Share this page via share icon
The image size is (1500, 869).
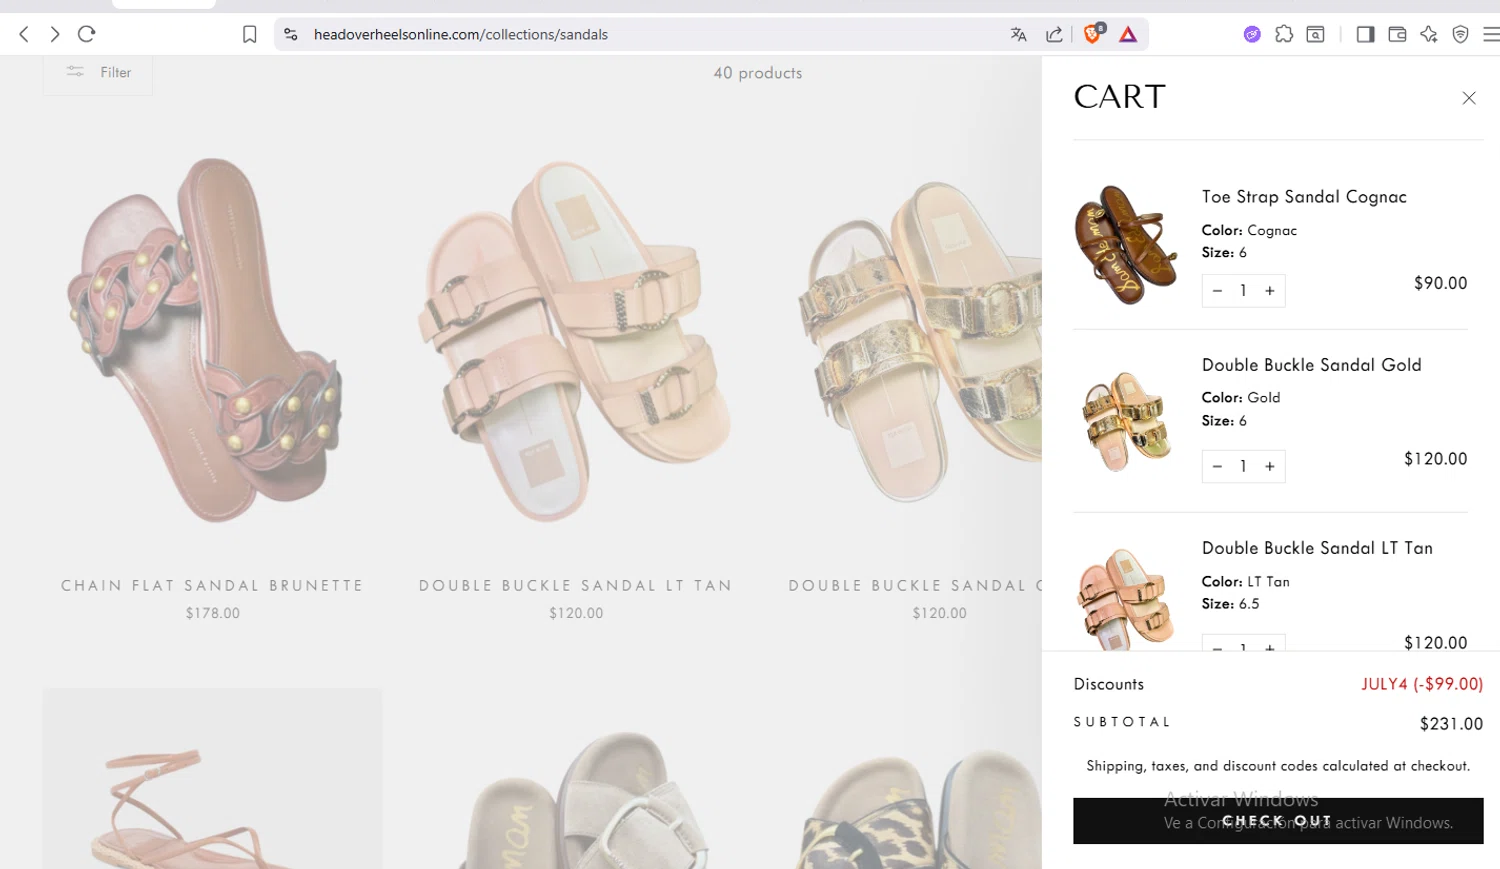click(1054, 34)
